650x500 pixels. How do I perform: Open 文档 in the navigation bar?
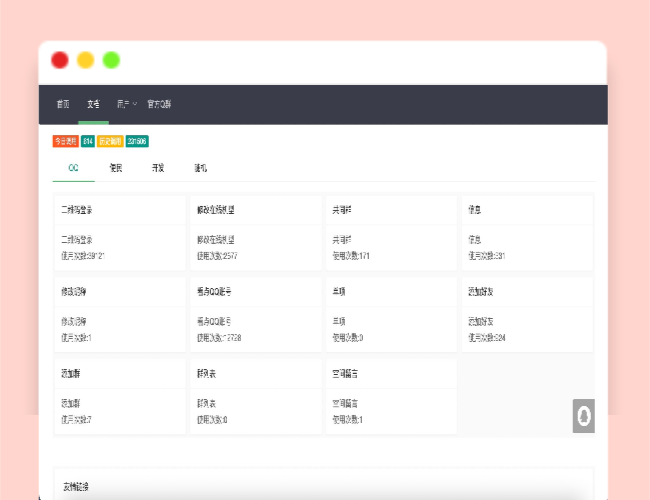93,104
